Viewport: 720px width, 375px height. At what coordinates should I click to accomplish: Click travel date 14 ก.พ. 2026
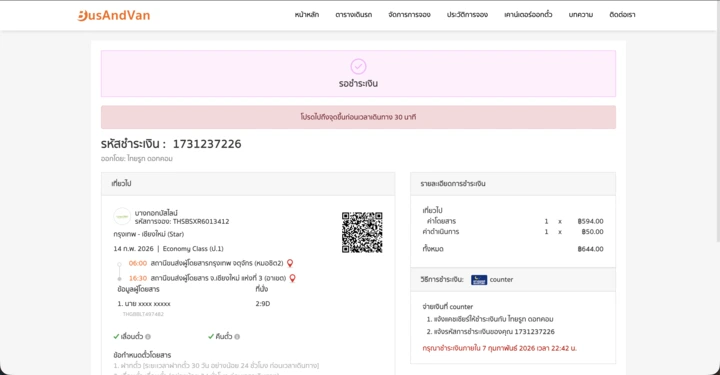coord(134,249)
